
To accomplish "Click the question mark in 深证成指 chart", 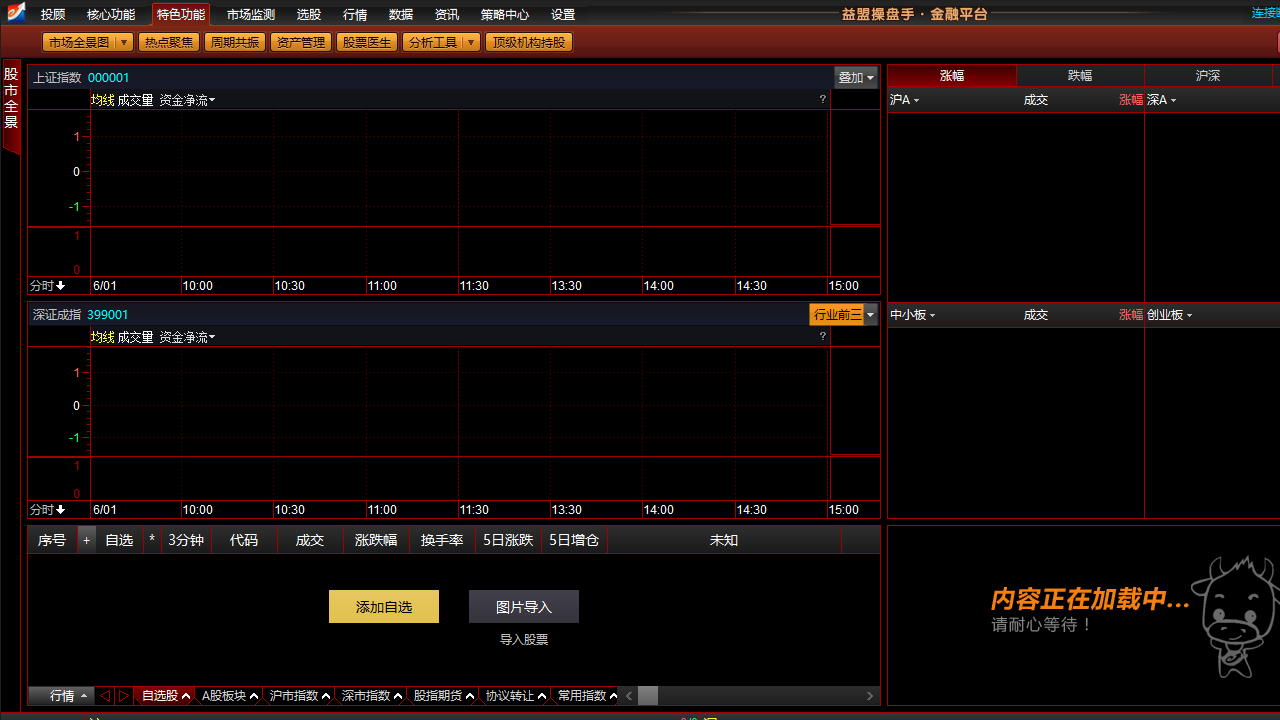I will (x=823, y=336).
